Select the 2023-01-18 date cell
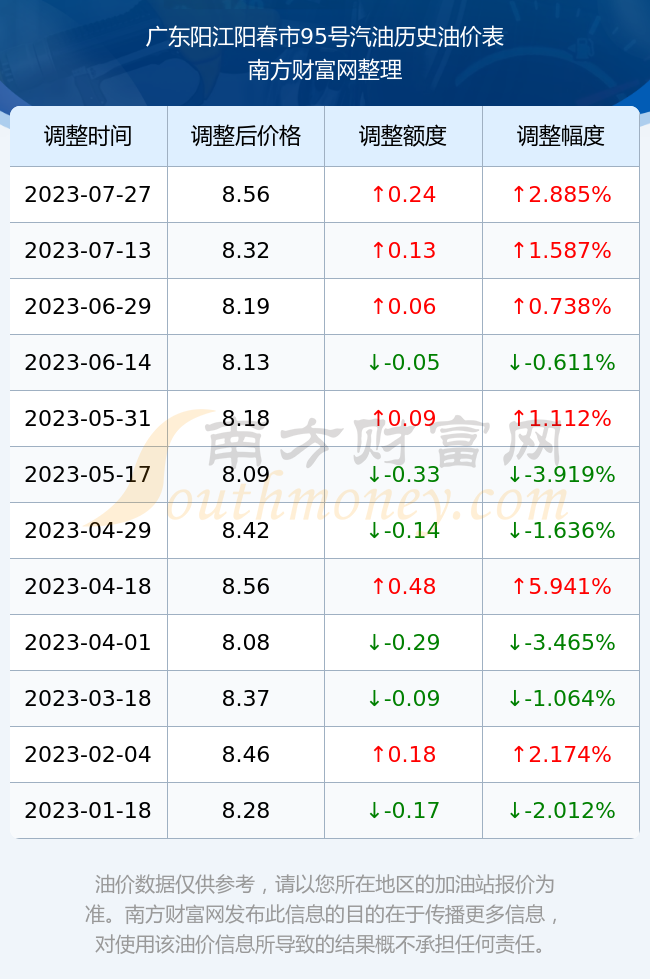 pyautogui.click(x=88, y=810)
